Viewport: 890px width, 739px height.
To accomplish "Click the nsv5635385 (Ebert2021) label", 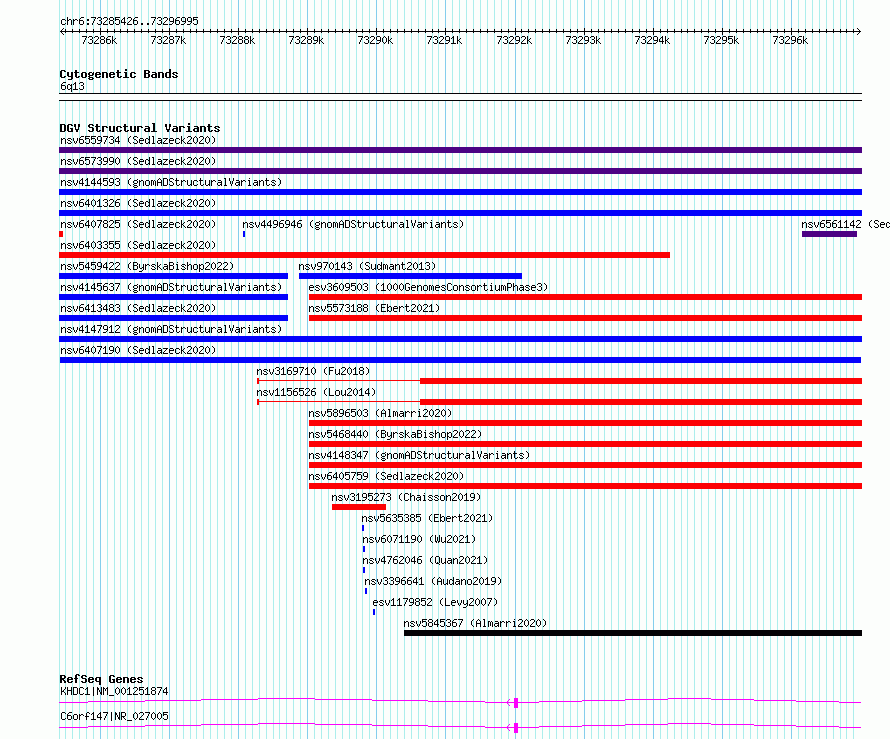I will [427, 518].
